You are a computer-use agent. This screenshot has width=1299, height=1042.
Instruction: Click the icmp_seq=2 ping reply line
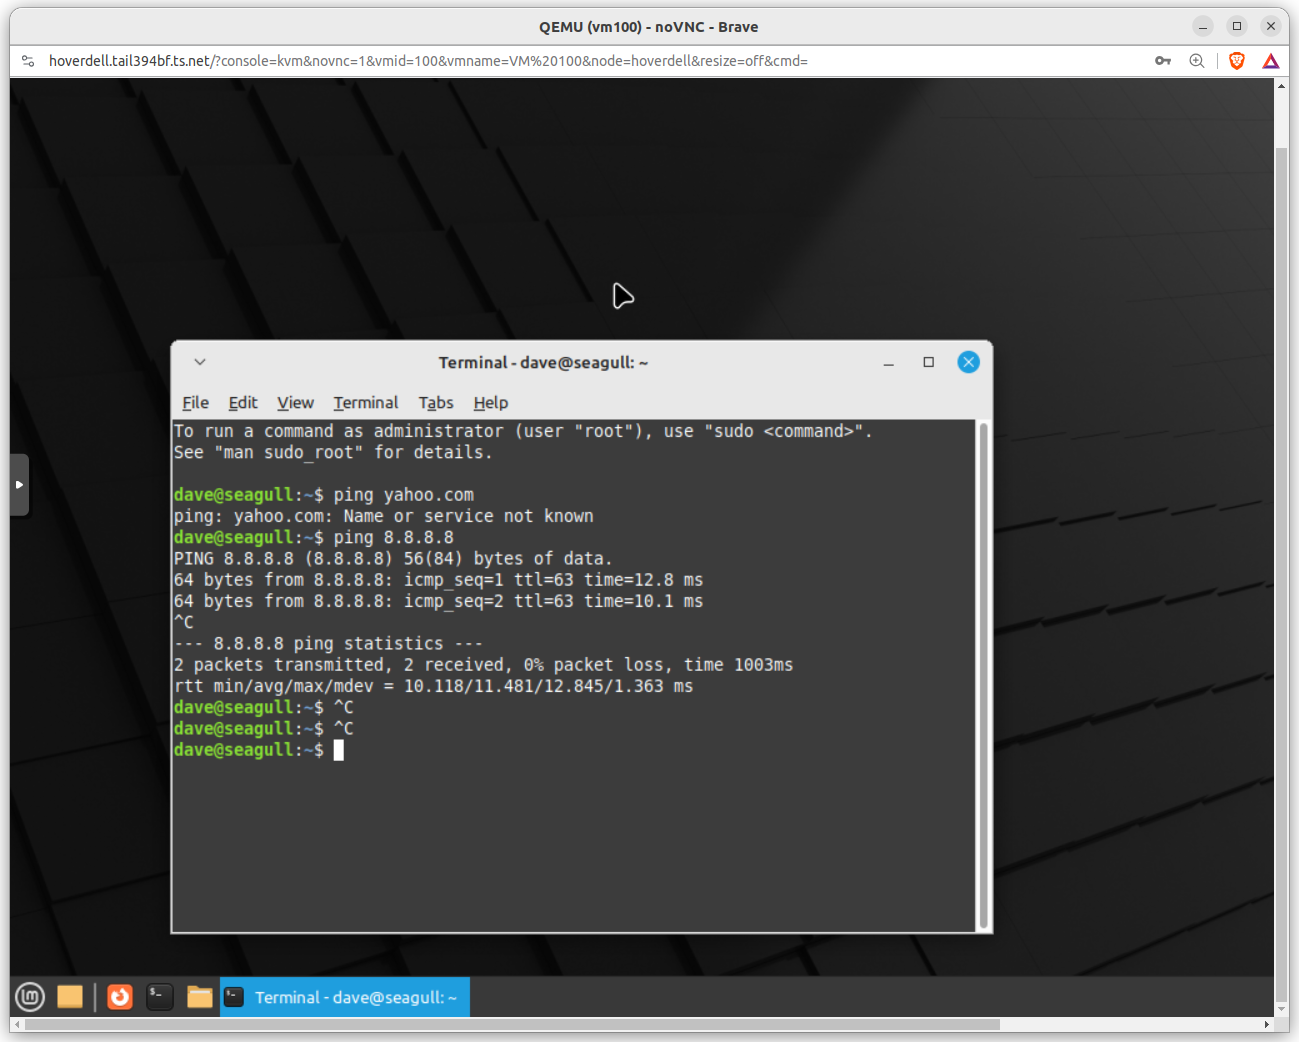point(438,601)
